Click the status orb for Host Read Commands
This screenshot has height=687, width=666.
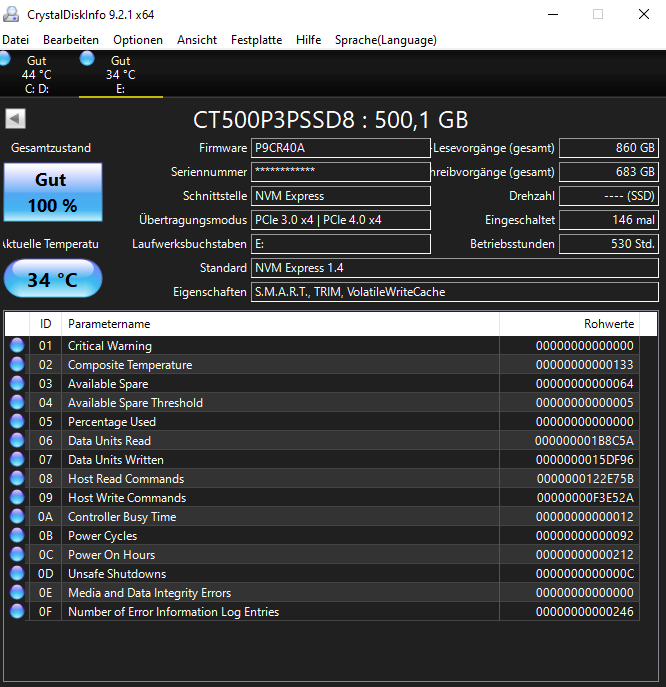pyautogui.click(x=17, y=478)
